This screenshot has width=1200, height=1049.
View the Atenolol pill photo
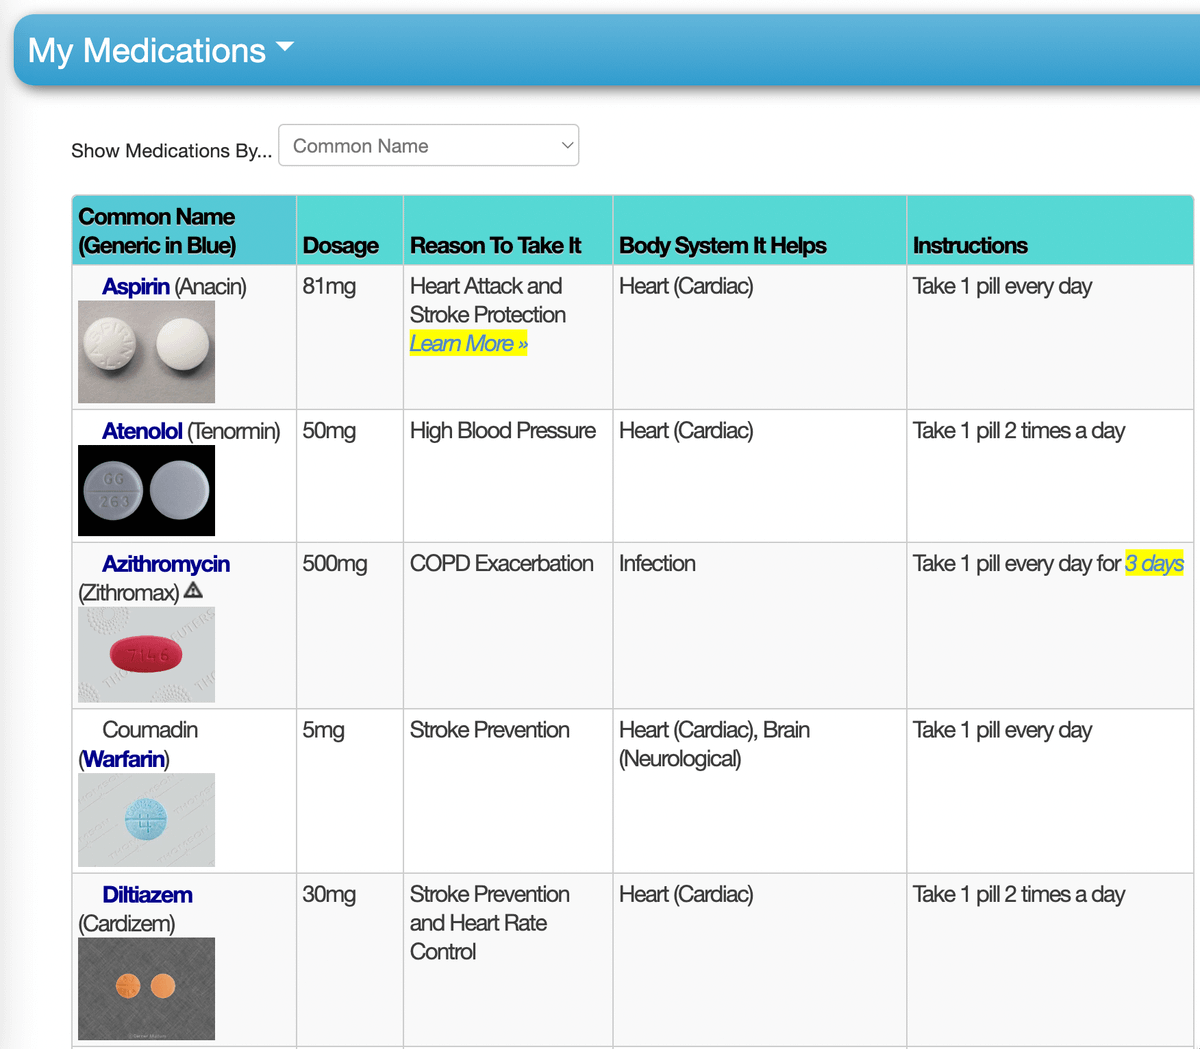(146, 491)
